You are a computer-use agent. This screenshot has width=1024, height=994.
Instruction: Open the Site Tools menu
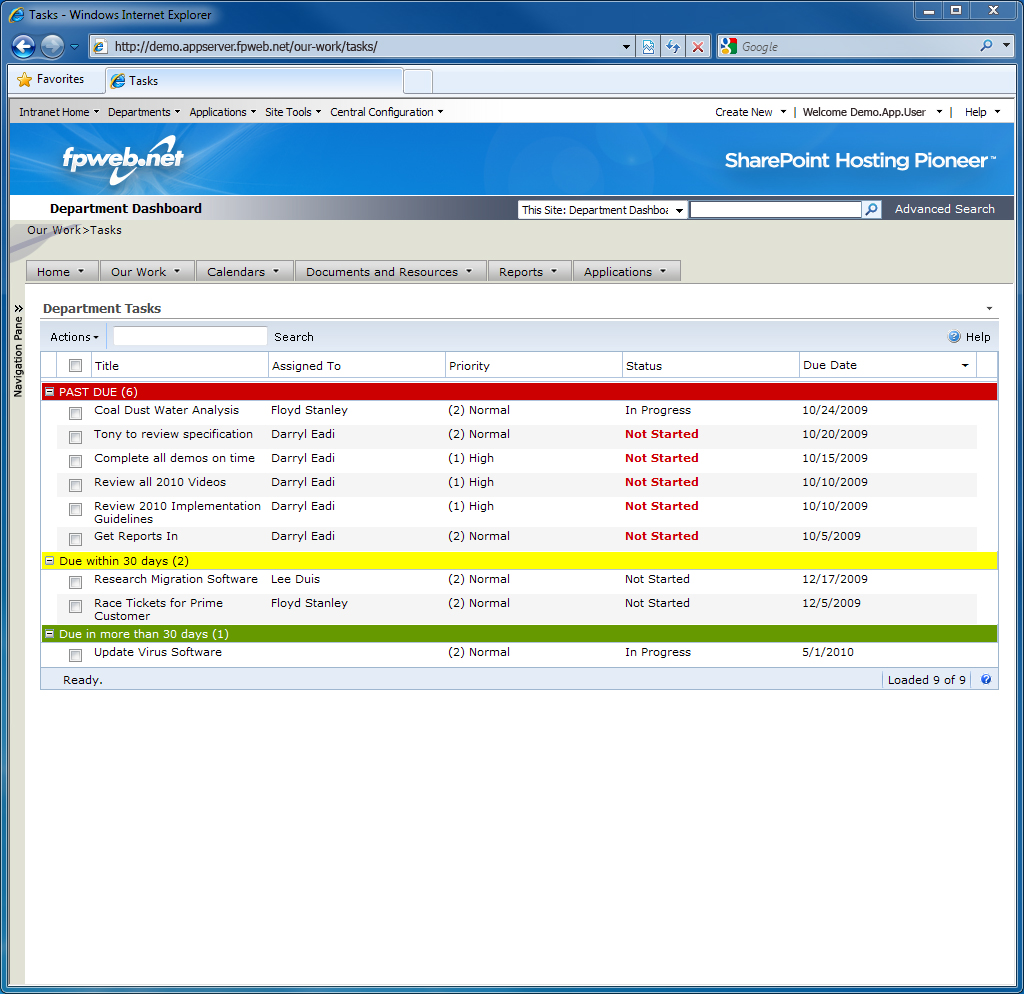pos(292,112)
